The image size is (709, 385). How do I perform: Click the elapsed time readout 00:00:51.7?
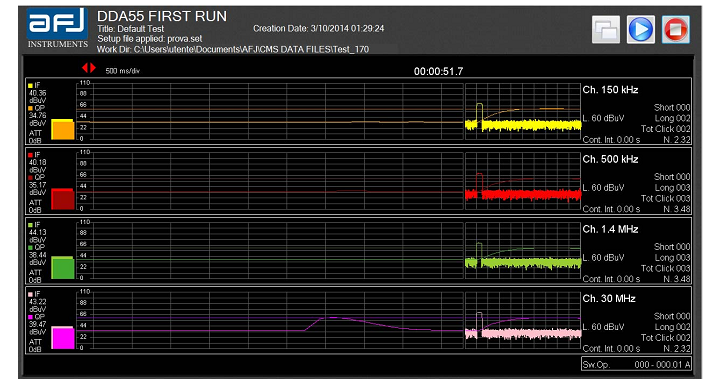[x=438, y=71]
